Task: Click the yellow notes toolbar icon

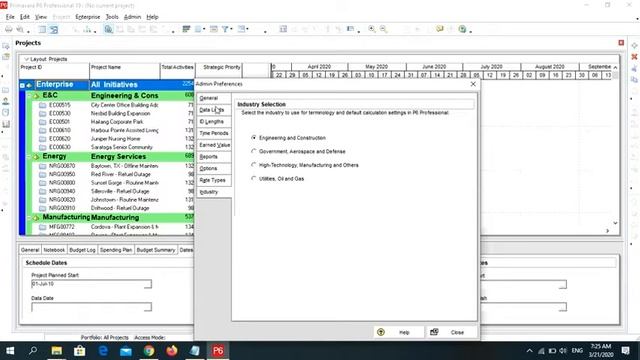Action: [440, 29]
